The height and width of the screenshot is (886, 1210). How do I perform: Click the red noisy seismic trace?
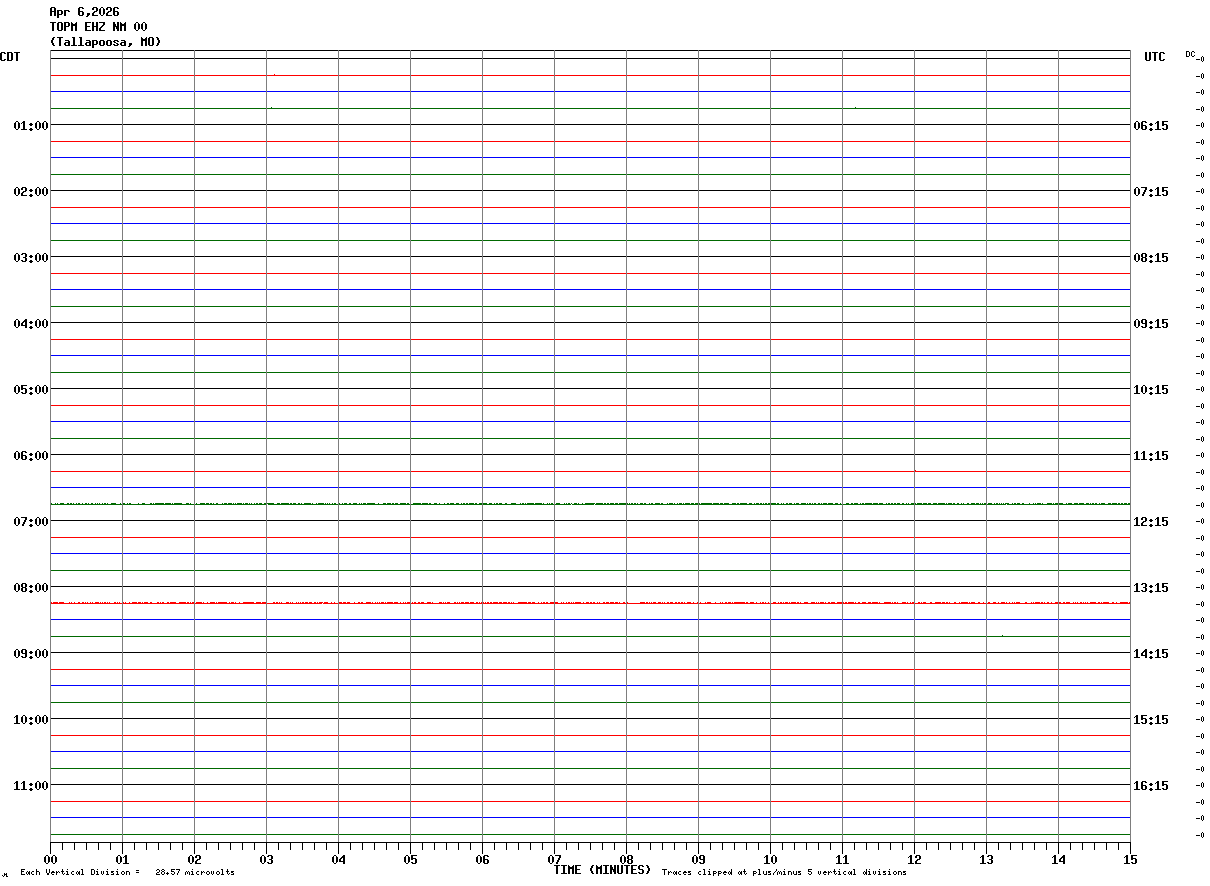point(590,603)
